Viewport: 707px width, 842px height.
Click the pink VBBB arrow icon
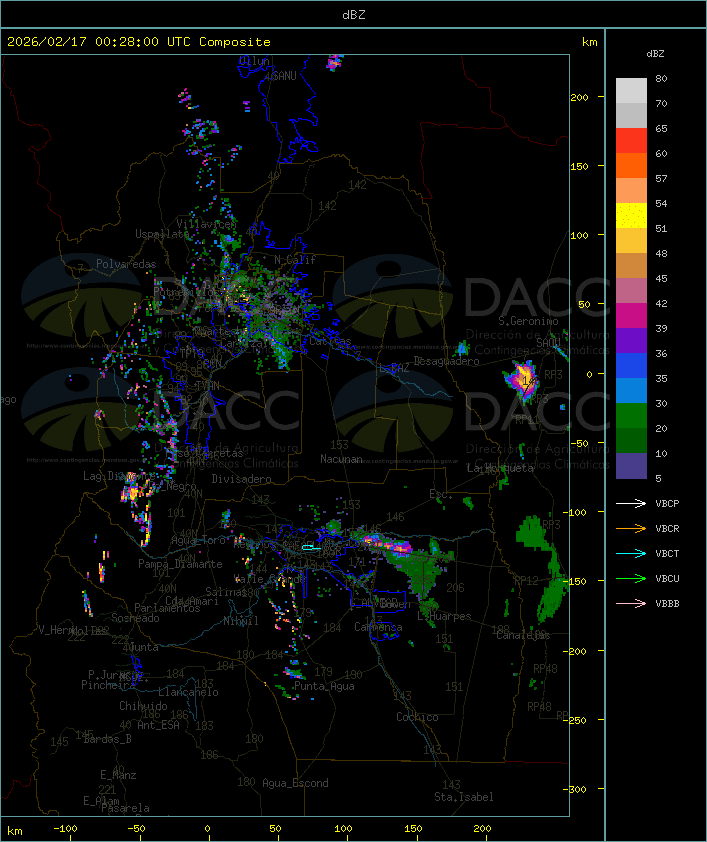coord(631,604)
